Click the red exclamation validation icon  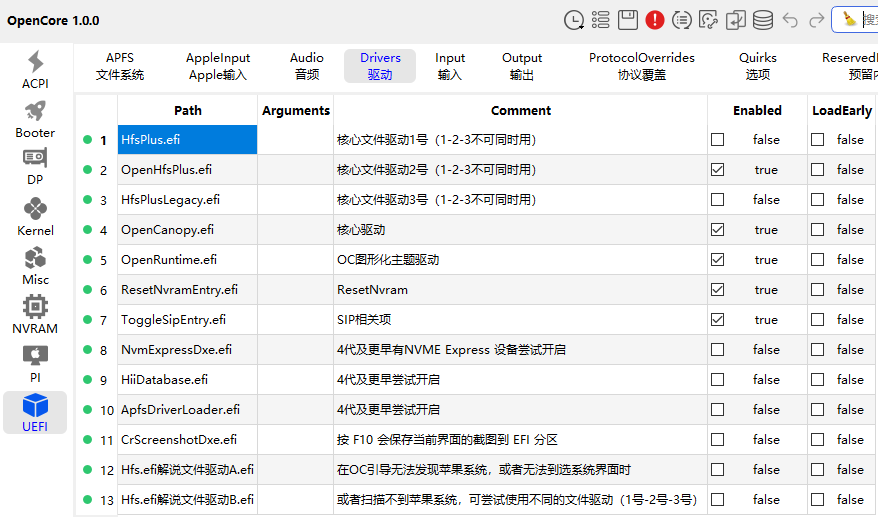[x=655, y=20]
